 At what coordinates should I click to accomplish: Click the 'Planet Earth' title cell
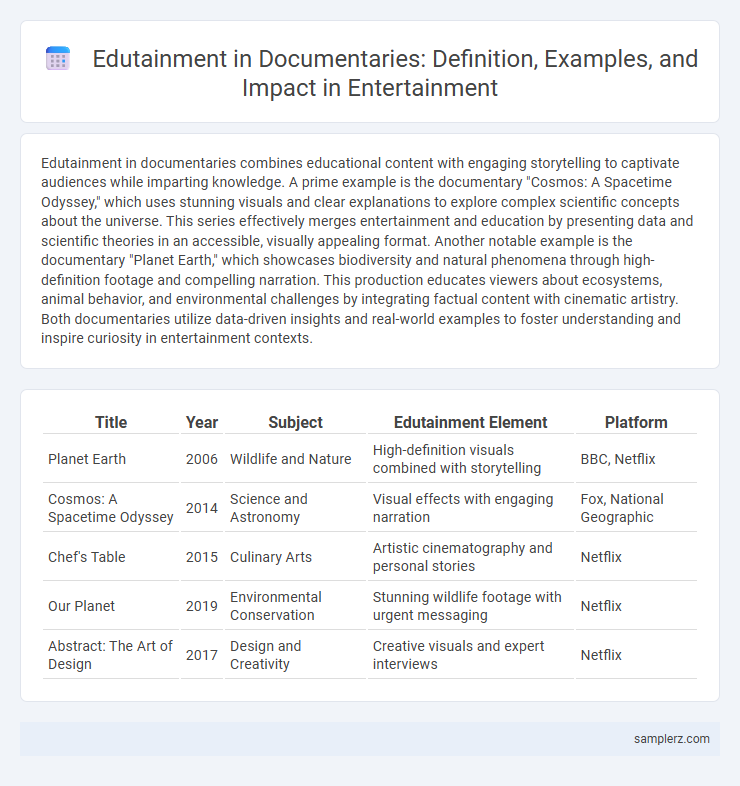(111, 459)
